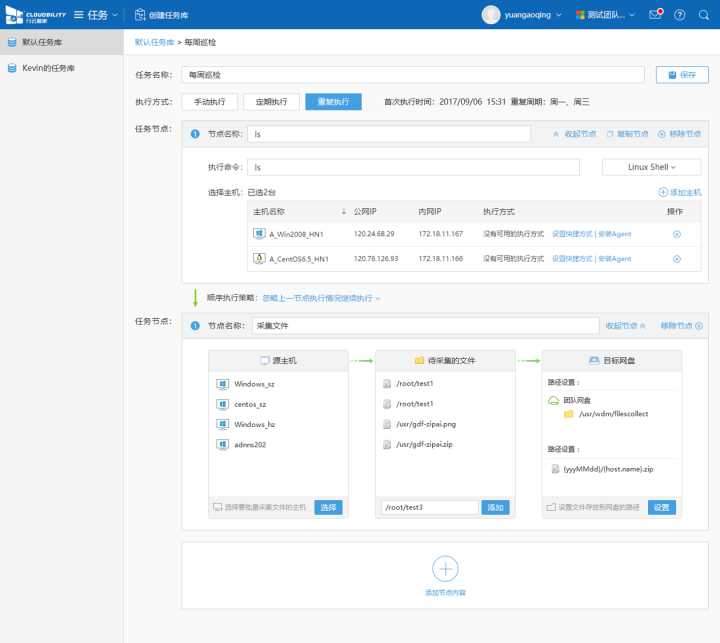
Task: Select 重复执行 execution mode
Action: click(333, 101)
